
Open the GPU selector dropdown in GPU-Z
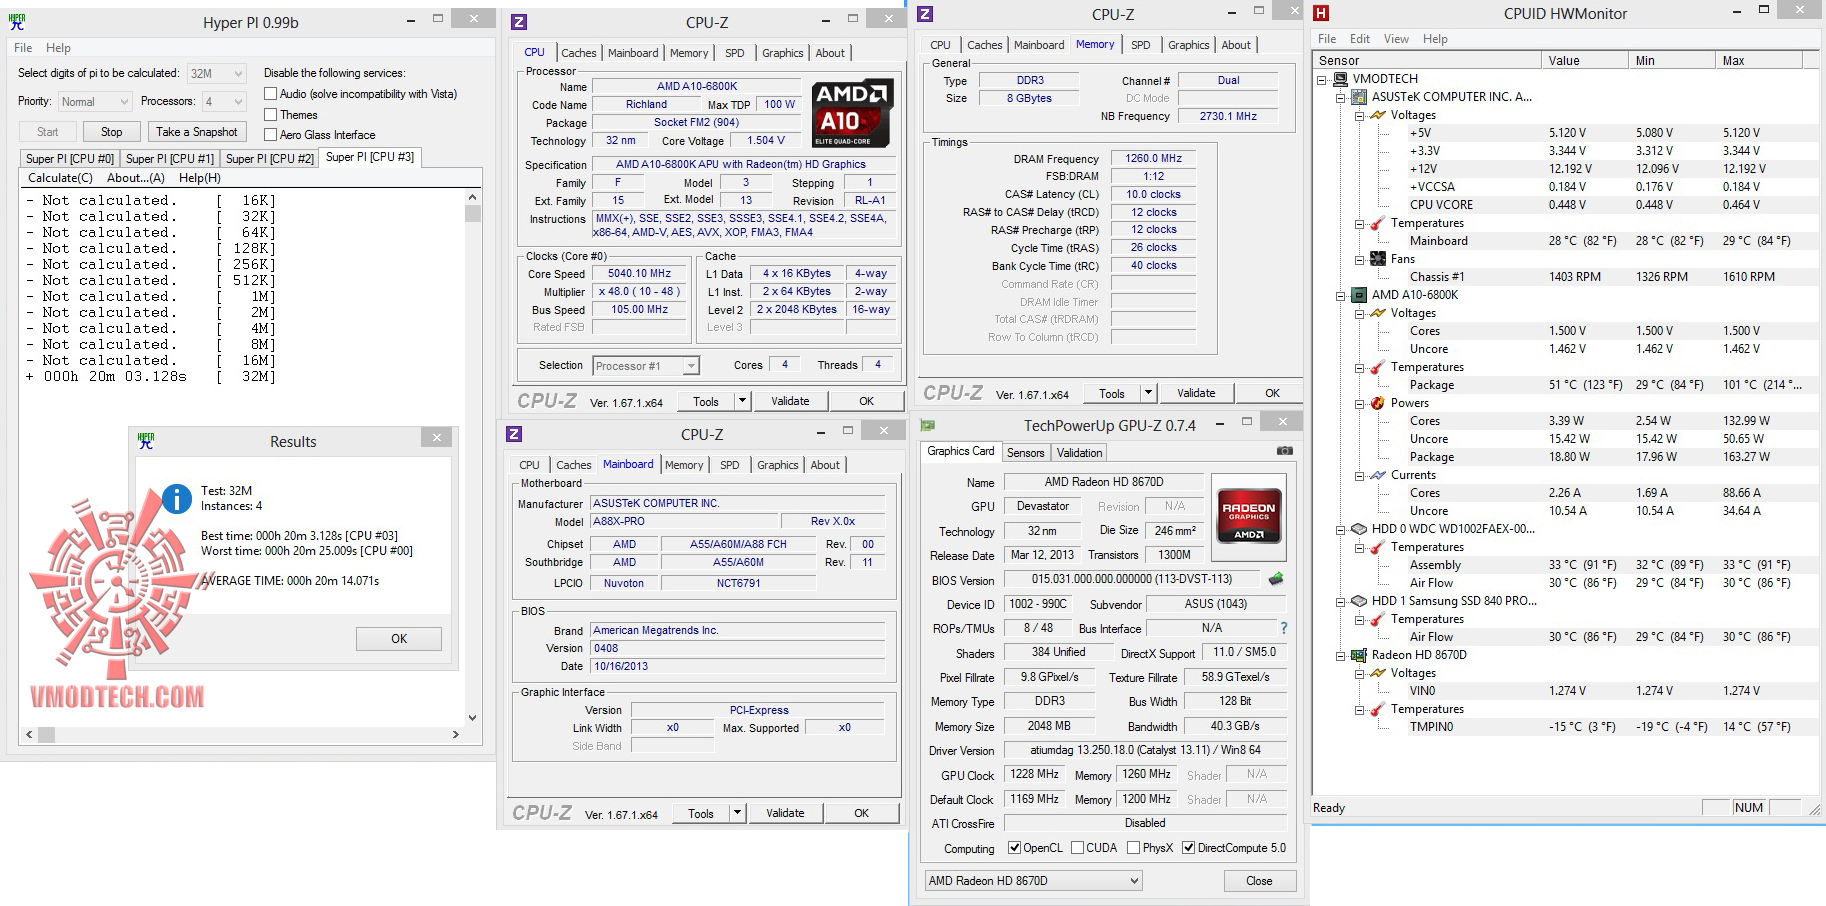[1033, 881]
